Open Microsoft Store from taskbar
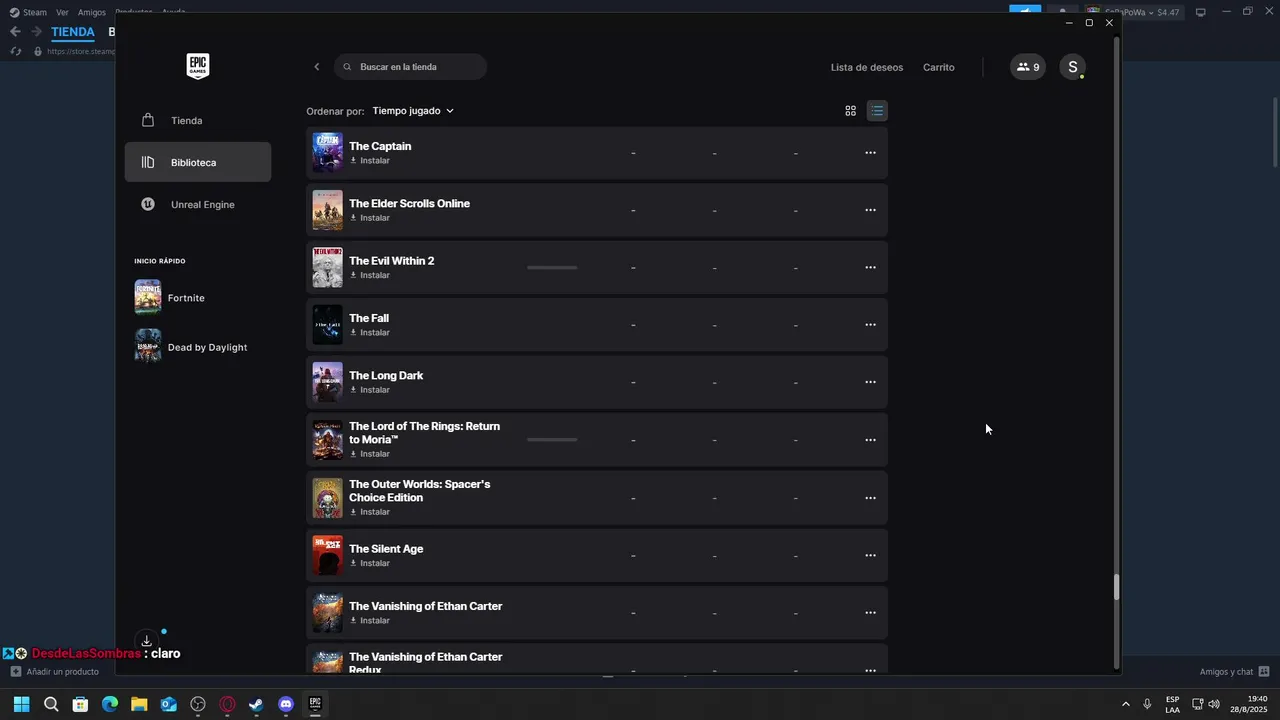Image resolution: width=1280 pixels, height=720 pixels. pyautogui.click(x=80, y=704)
